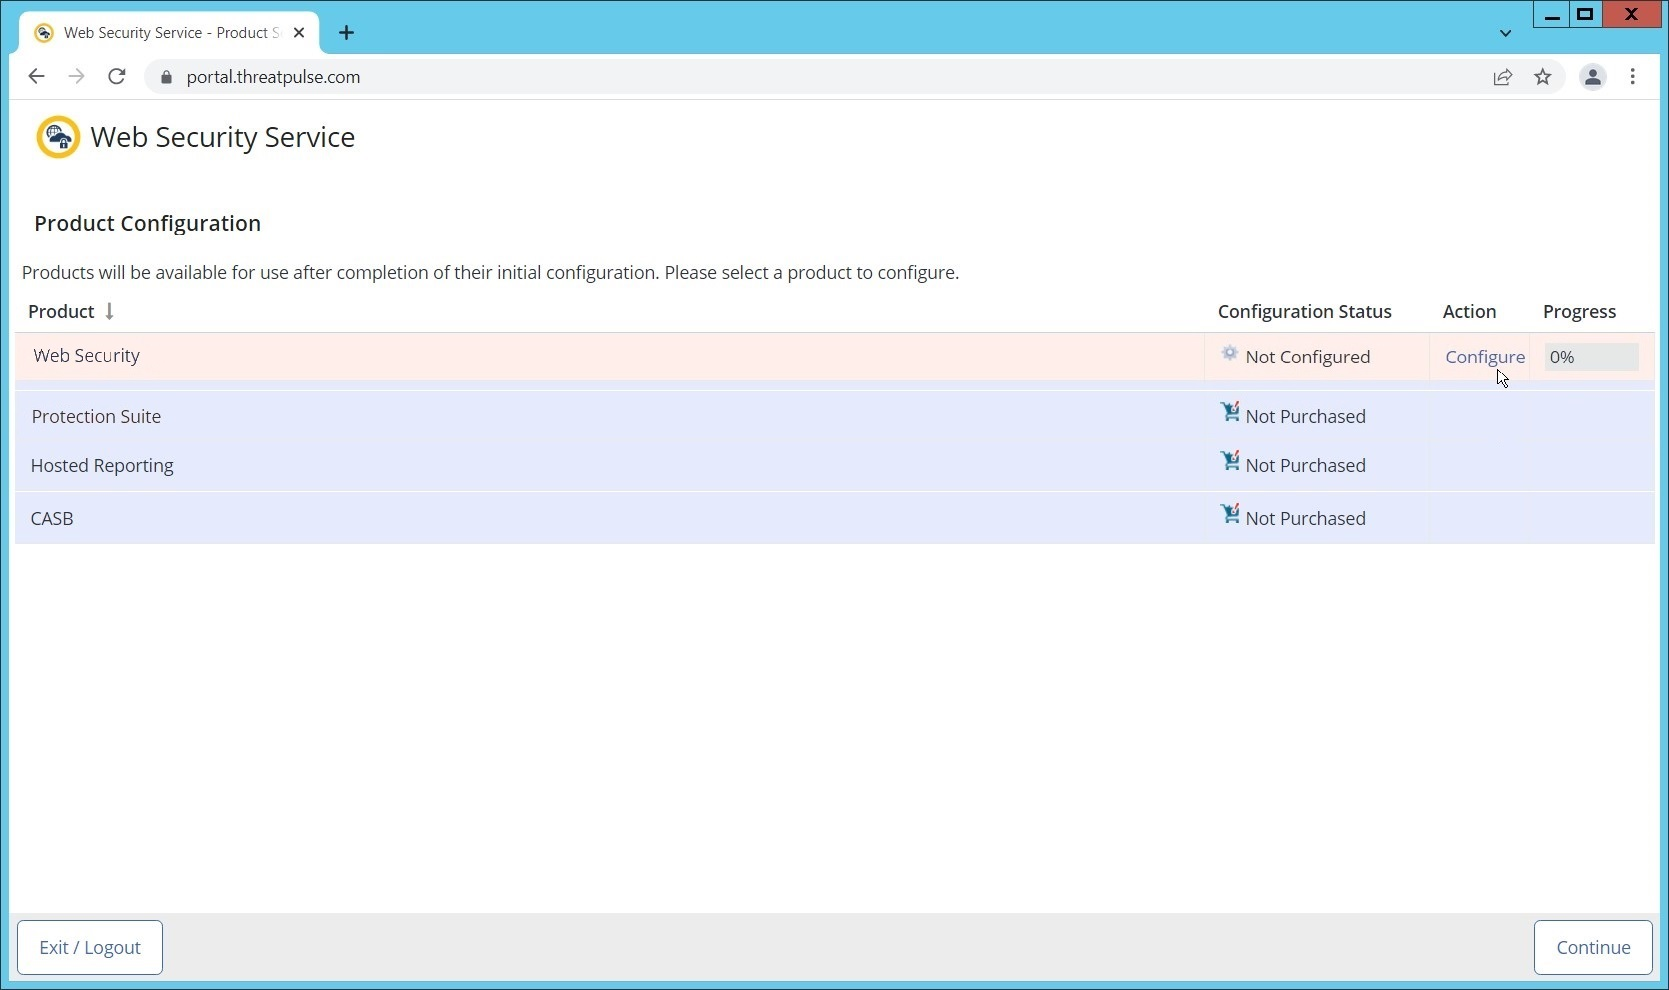Image resolution: width=1669 pixels, height=990 pixels.
Task: Click Protection Suite's Not Purchased cart icon
Action: 1229,413
